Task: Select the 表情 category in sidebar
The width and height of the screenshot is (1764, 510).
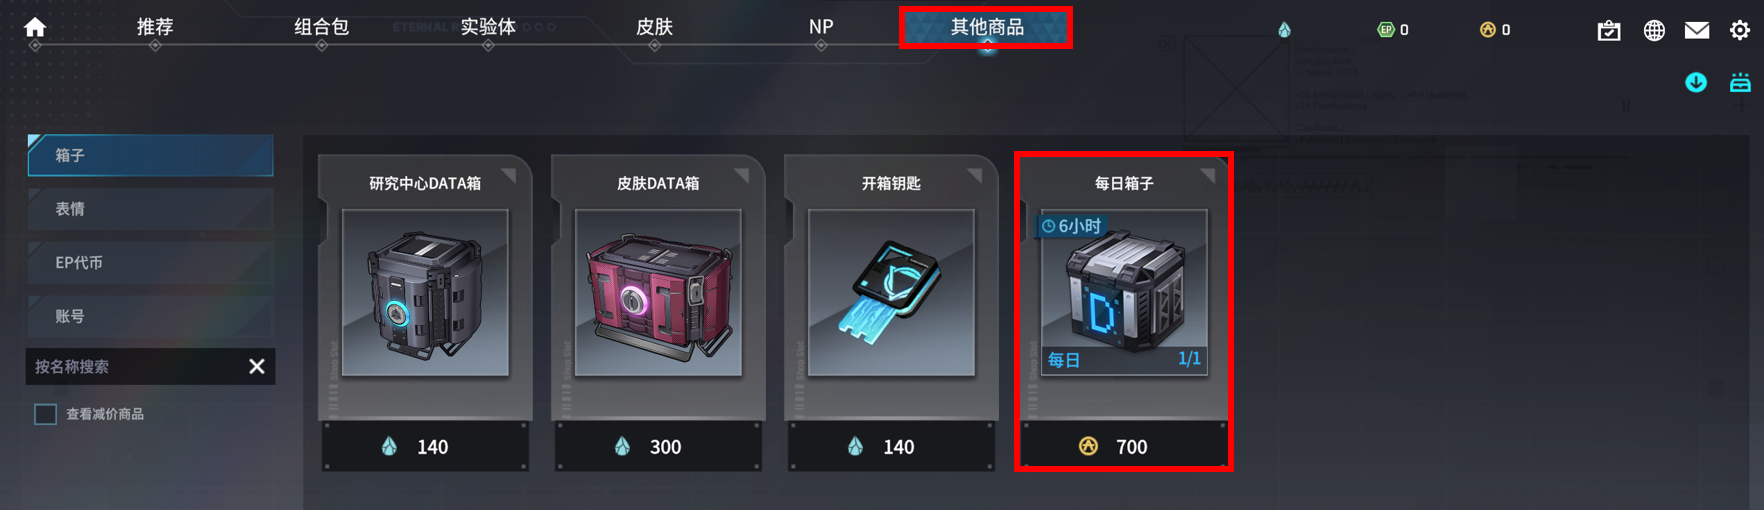Action: click(x=150, y=209)
